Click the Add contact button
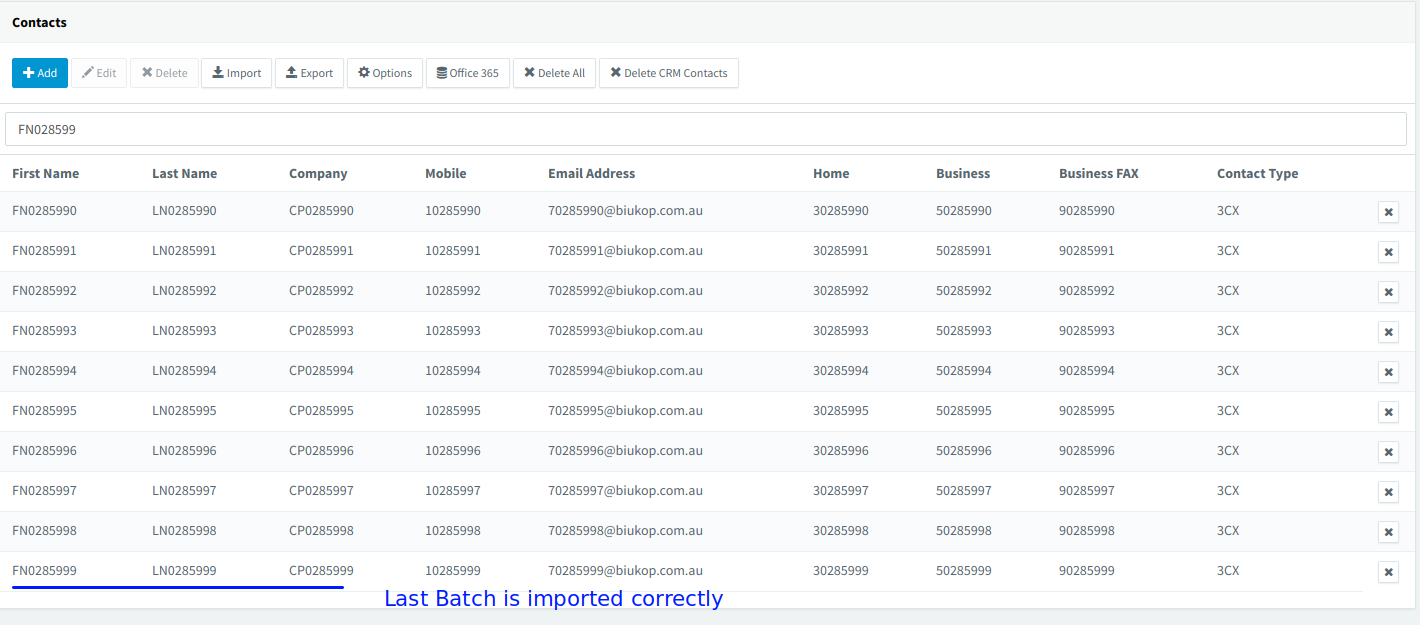 coord(40,73)
